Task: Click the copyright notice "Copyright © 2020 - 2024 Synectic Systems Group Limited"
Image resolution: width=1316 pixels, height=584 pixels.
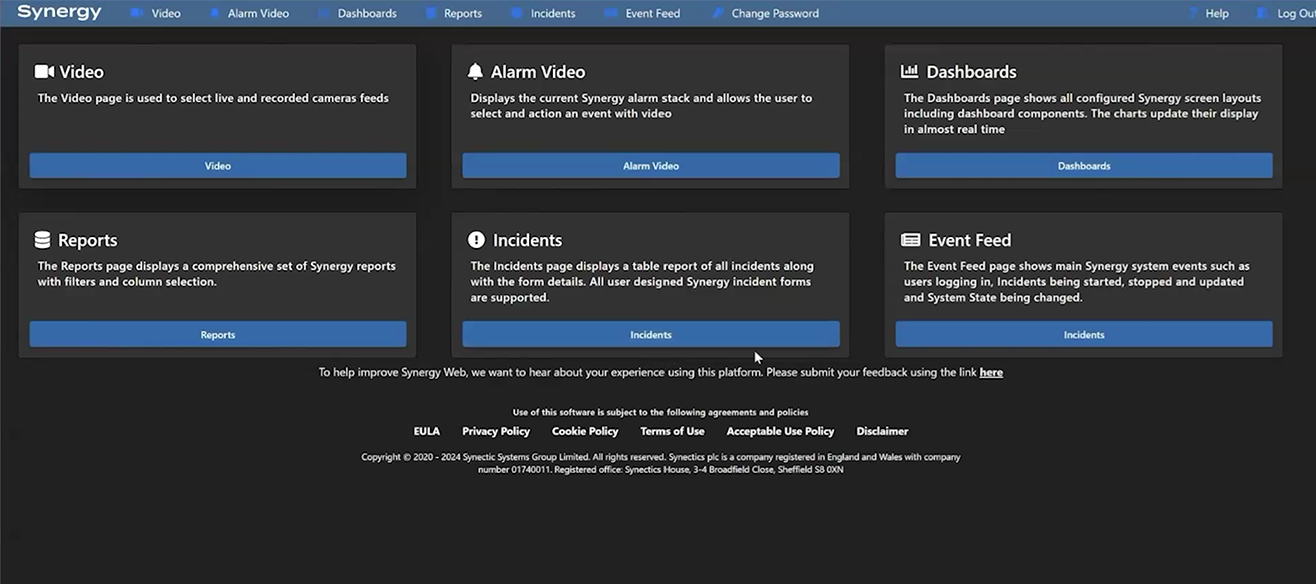Action: click(660, 463)
